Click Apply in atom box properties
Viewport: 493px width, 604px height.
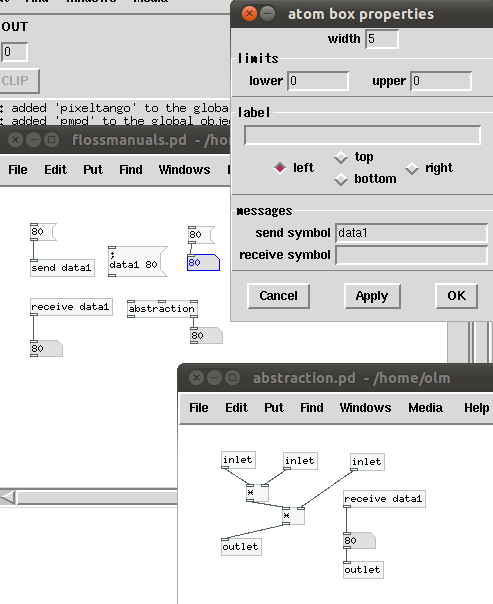pyautogui.click(x=372, y=296)
